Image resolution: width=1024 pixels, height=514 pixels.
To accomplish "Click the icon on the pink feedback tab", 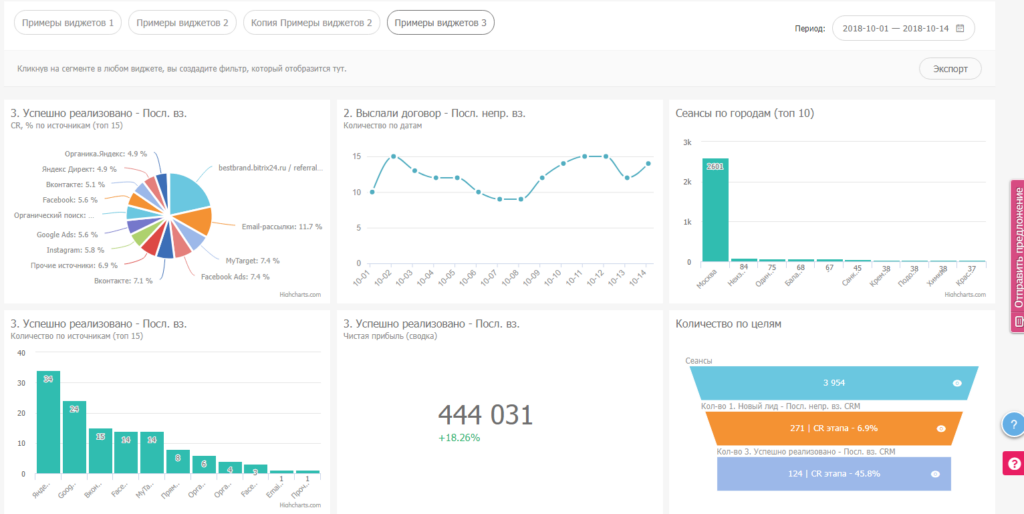I will [1018, 323].
